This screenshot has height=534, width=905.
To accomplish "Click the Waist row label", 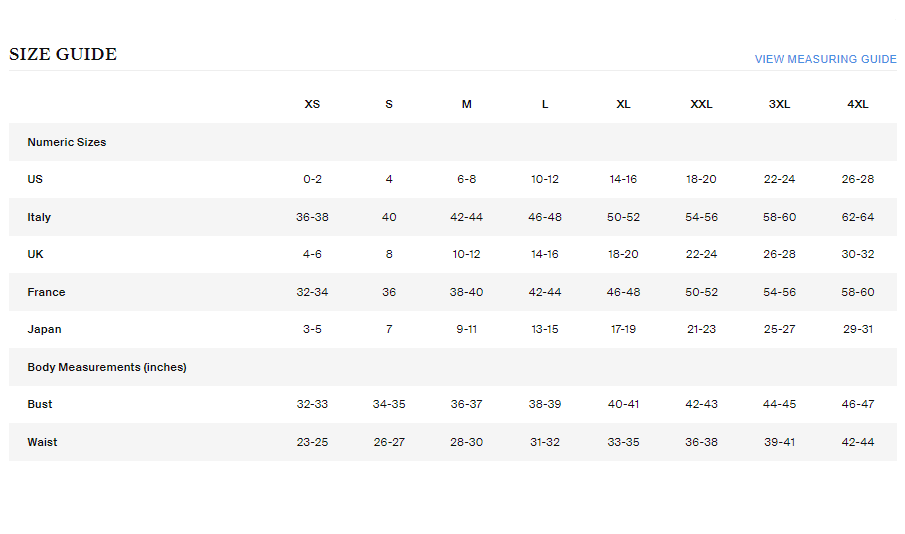I will 42,442.
